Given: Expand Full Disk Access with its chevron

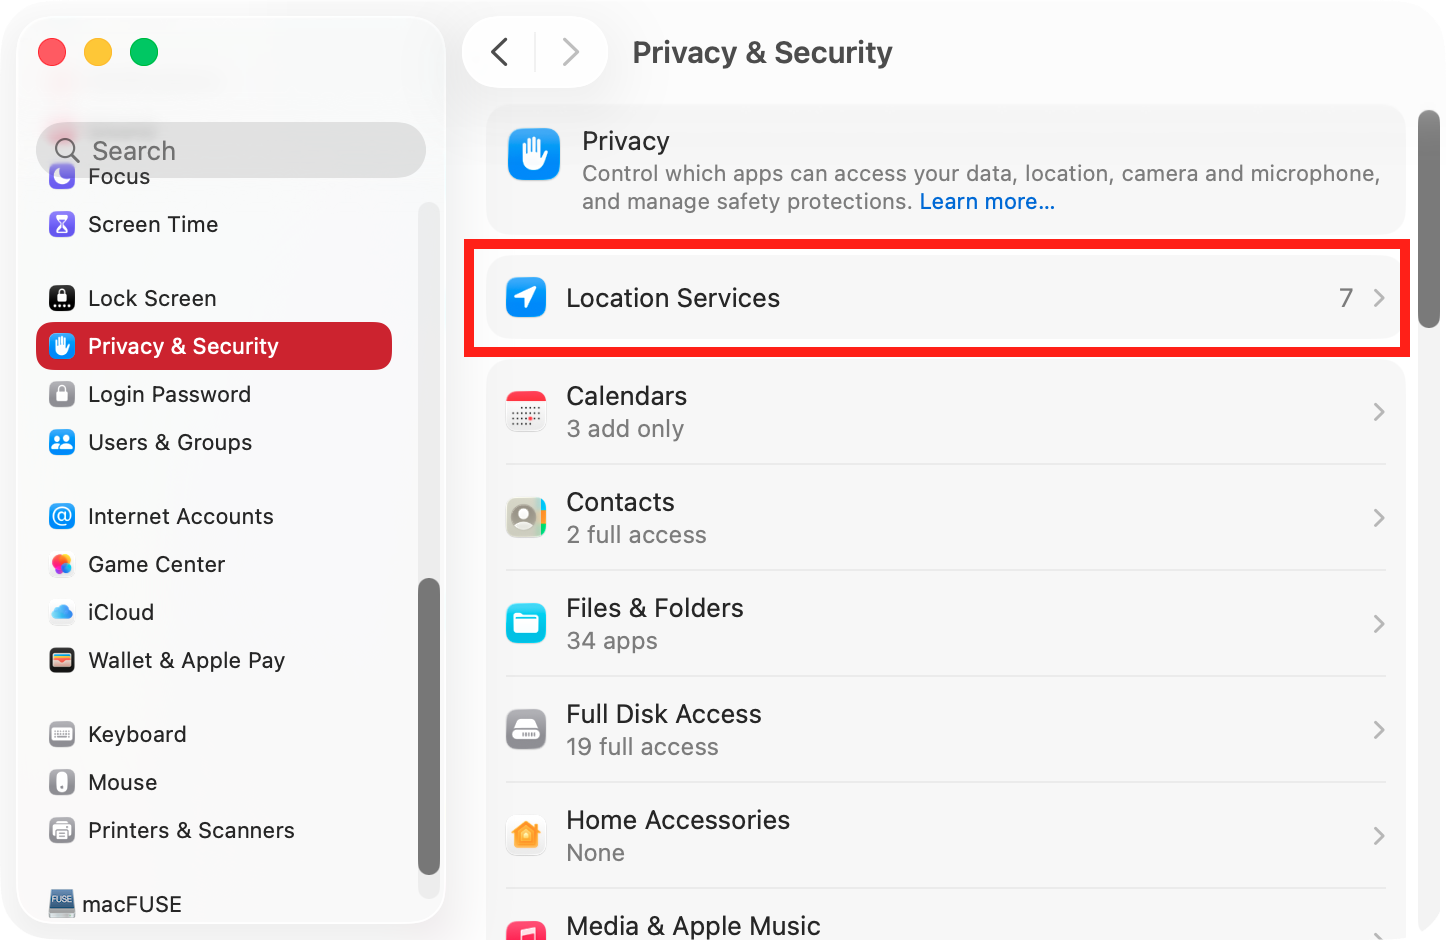Looking at the screenshot, I should coord(1378,729).
